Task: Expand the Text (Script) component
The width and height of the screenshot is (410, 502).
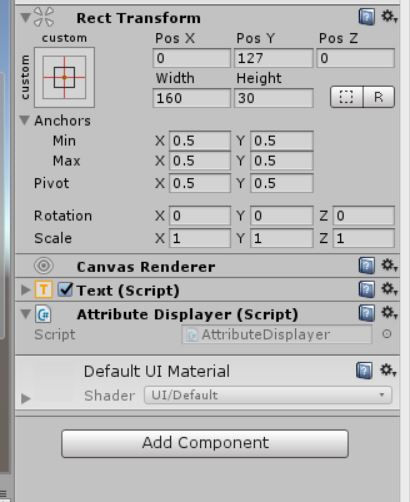Action: point(25,290)
